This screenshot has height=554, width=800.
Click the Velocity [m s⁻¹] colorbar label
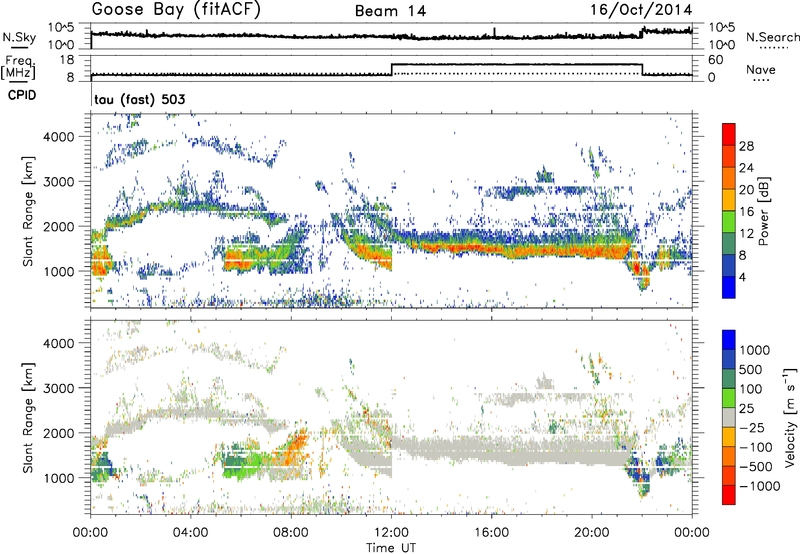point(790,417)
